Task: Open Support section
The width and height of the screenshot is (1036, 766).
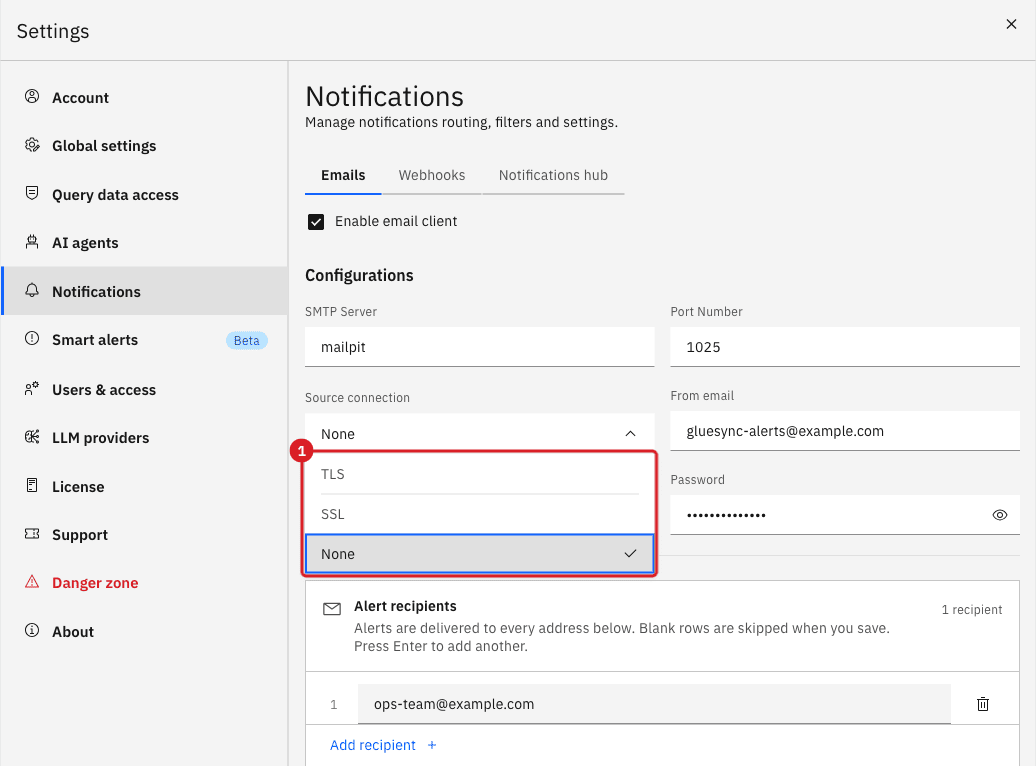Action: pyautogui.click(x=144, y=535)
